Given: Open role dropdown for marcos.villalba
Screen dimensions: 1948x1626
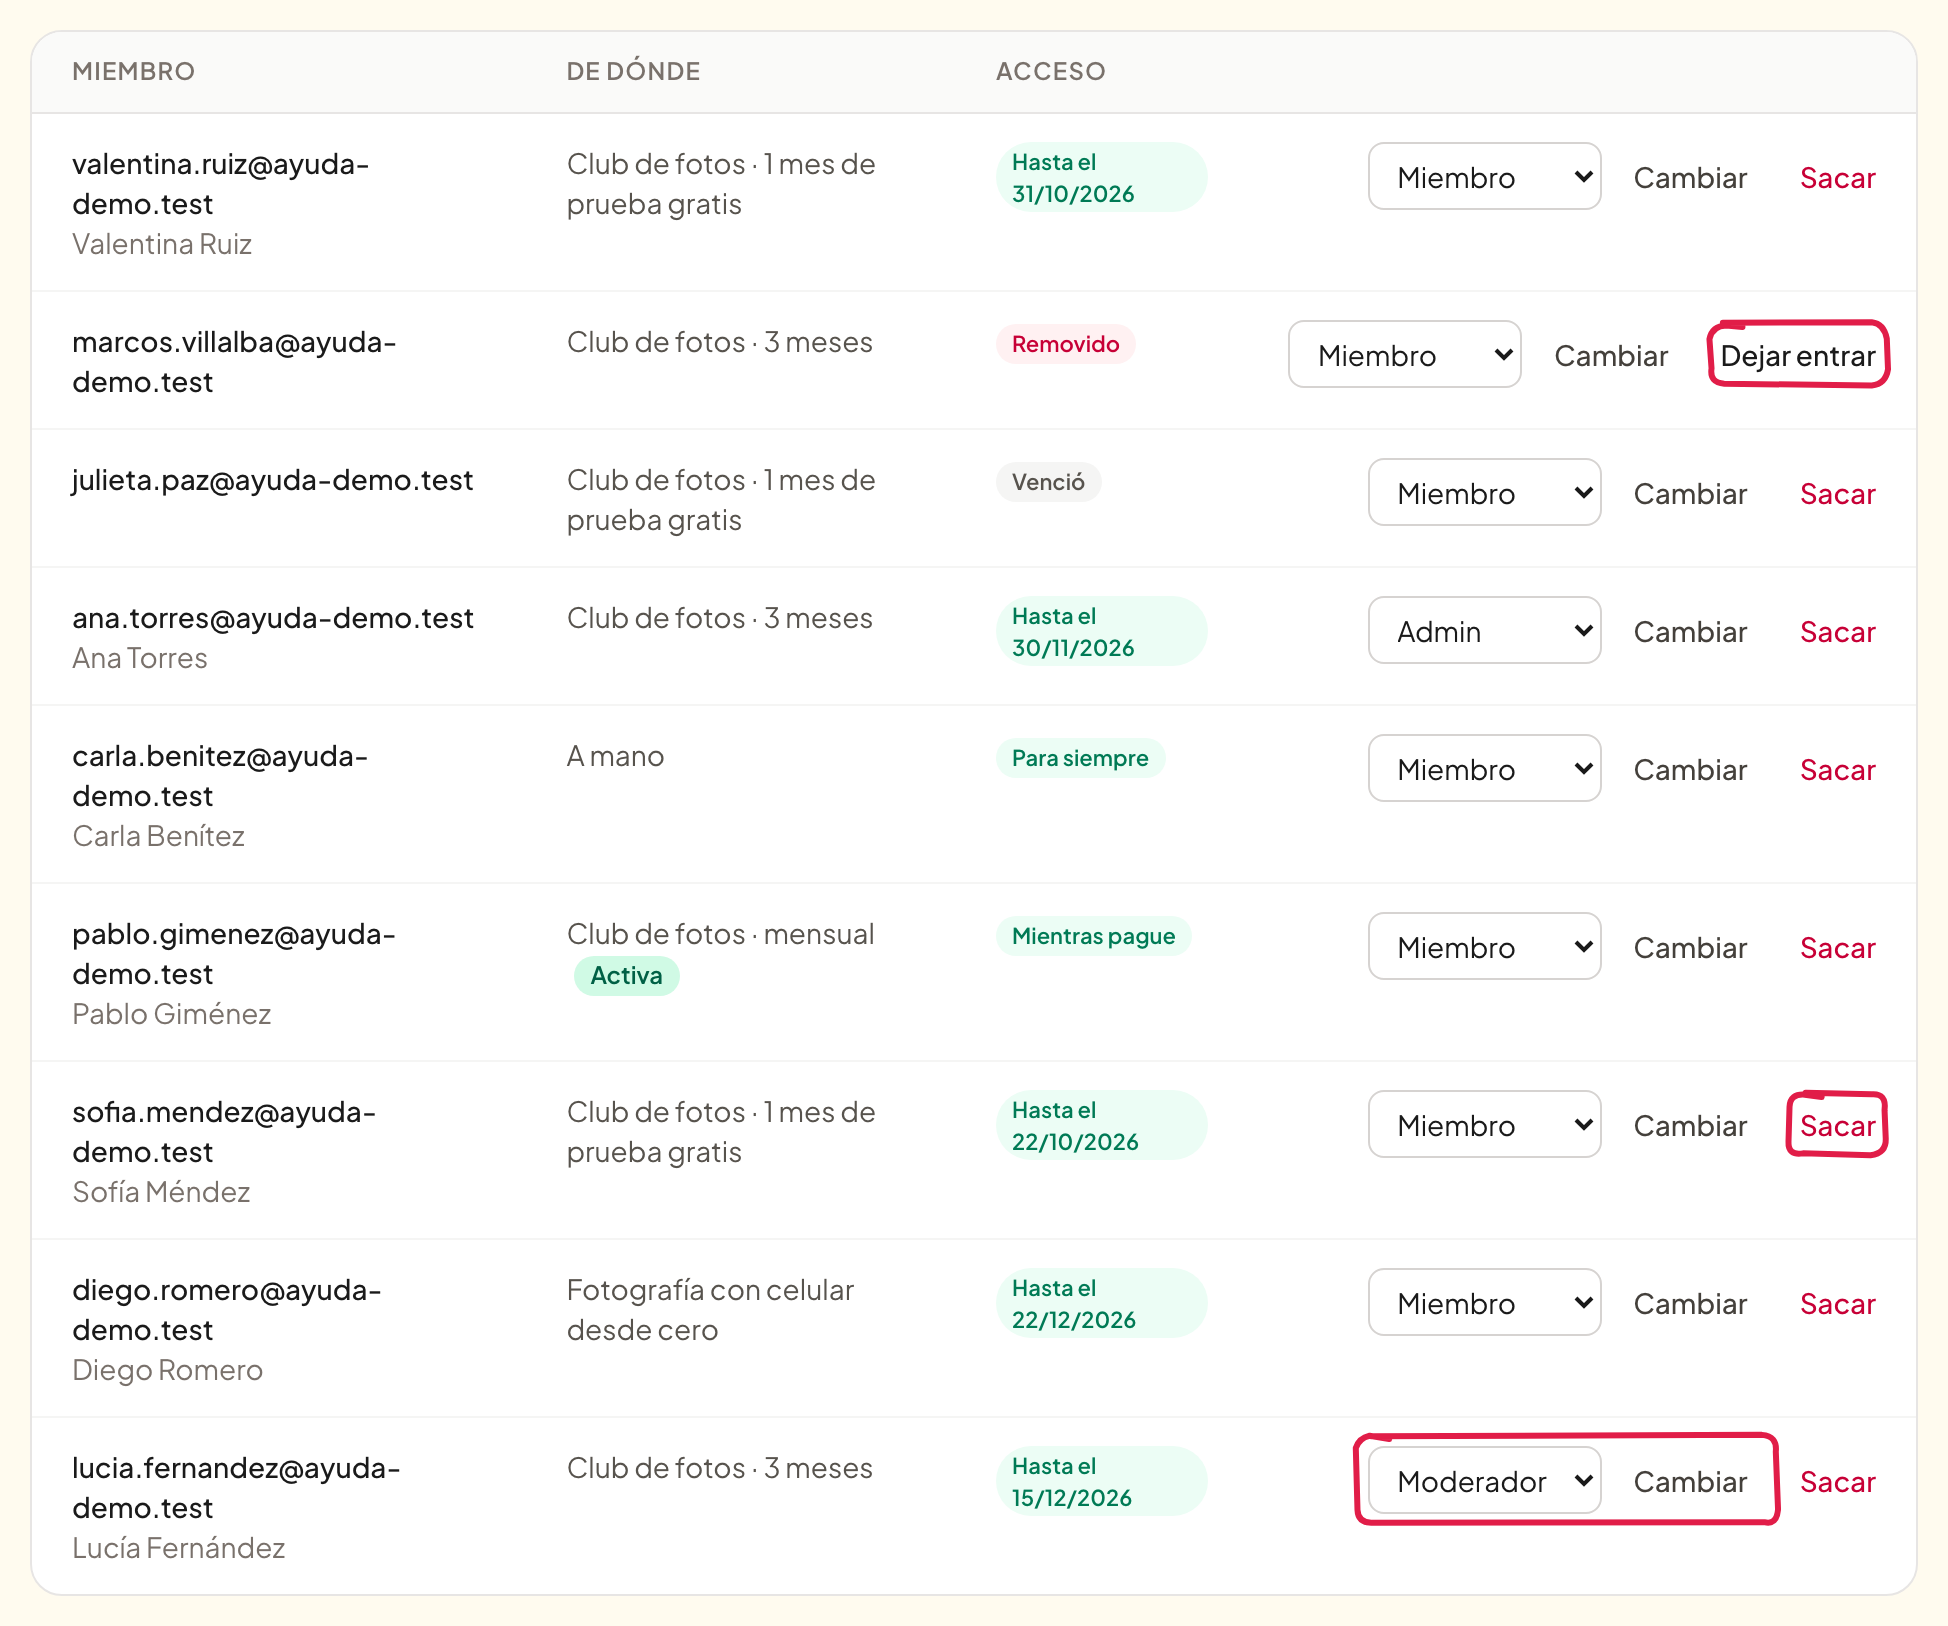Looking at the screenshot, I should pyautogui.click(x=1404, y=355).
